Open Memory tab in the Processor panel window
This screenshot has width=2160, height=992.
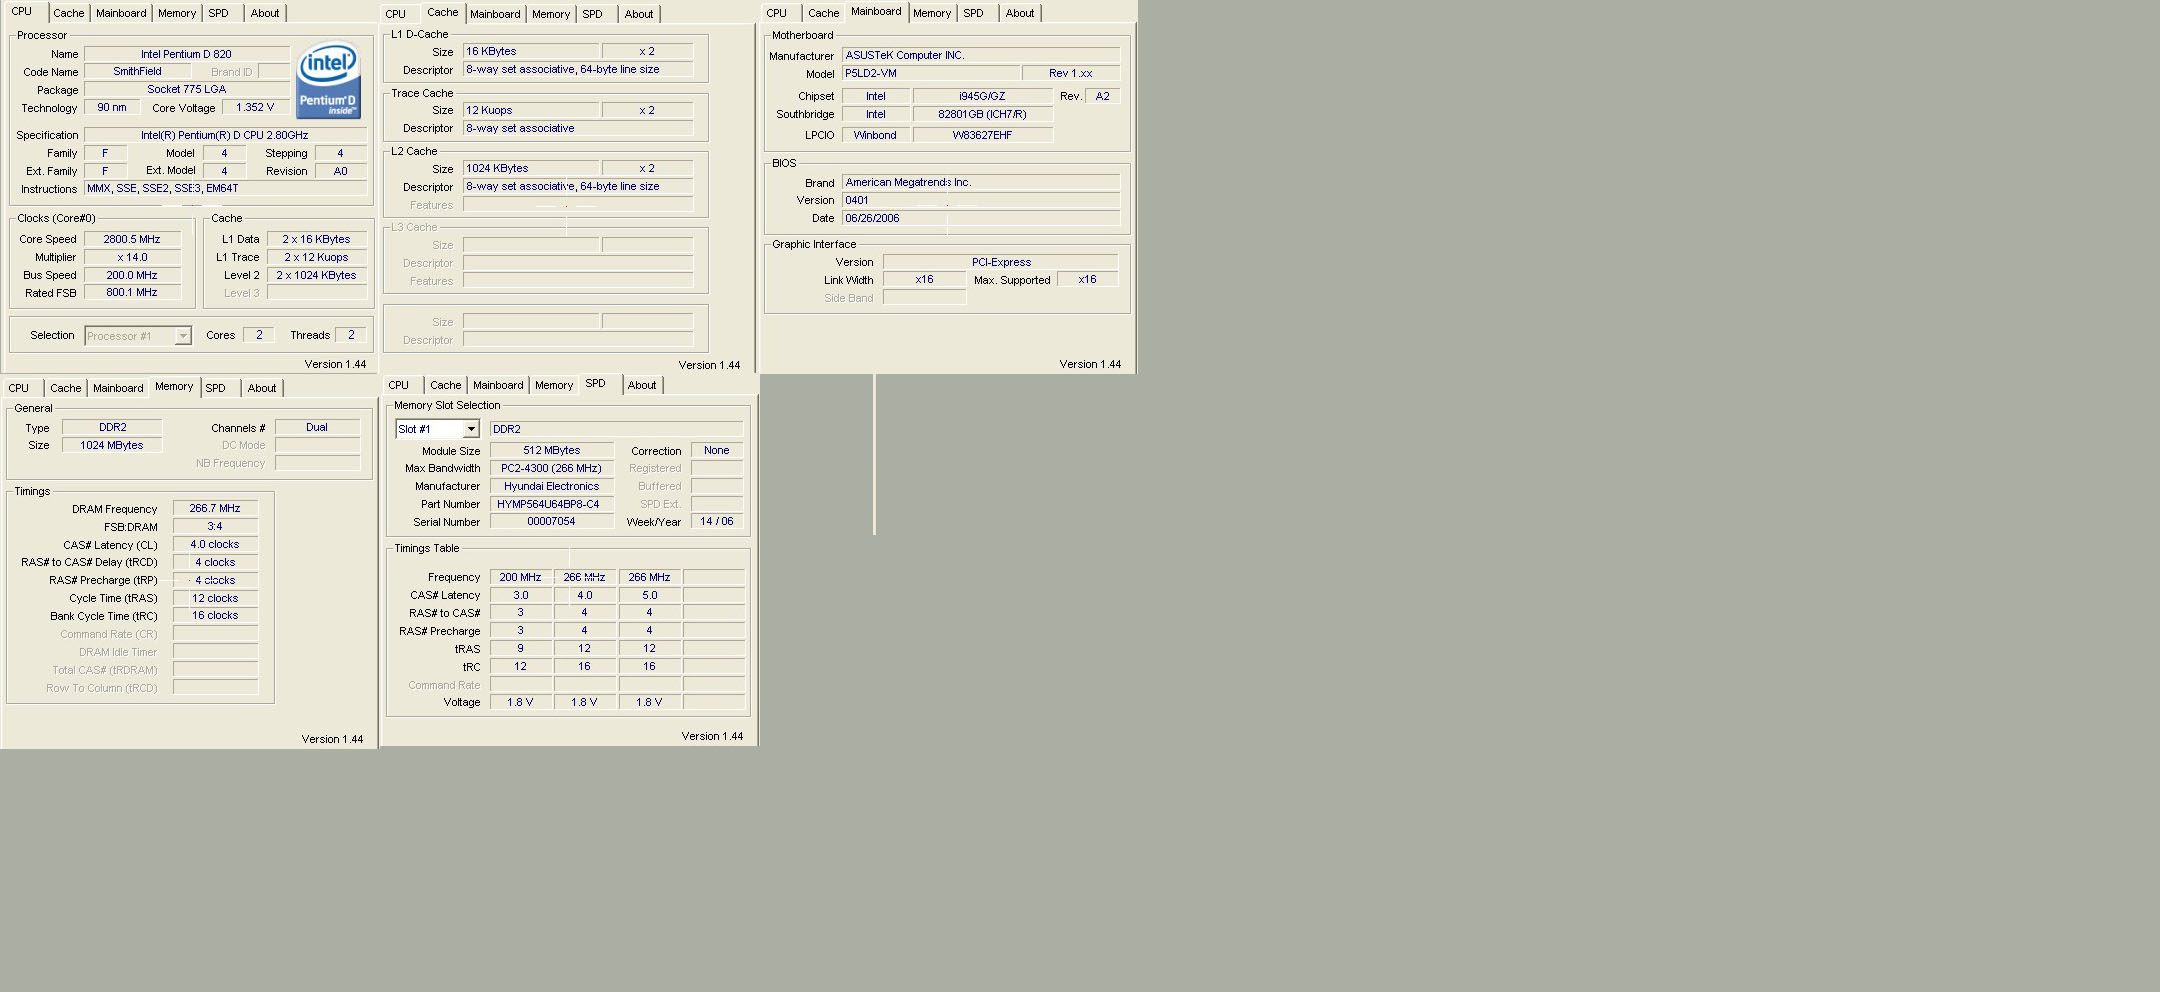(x=177, y=13)
